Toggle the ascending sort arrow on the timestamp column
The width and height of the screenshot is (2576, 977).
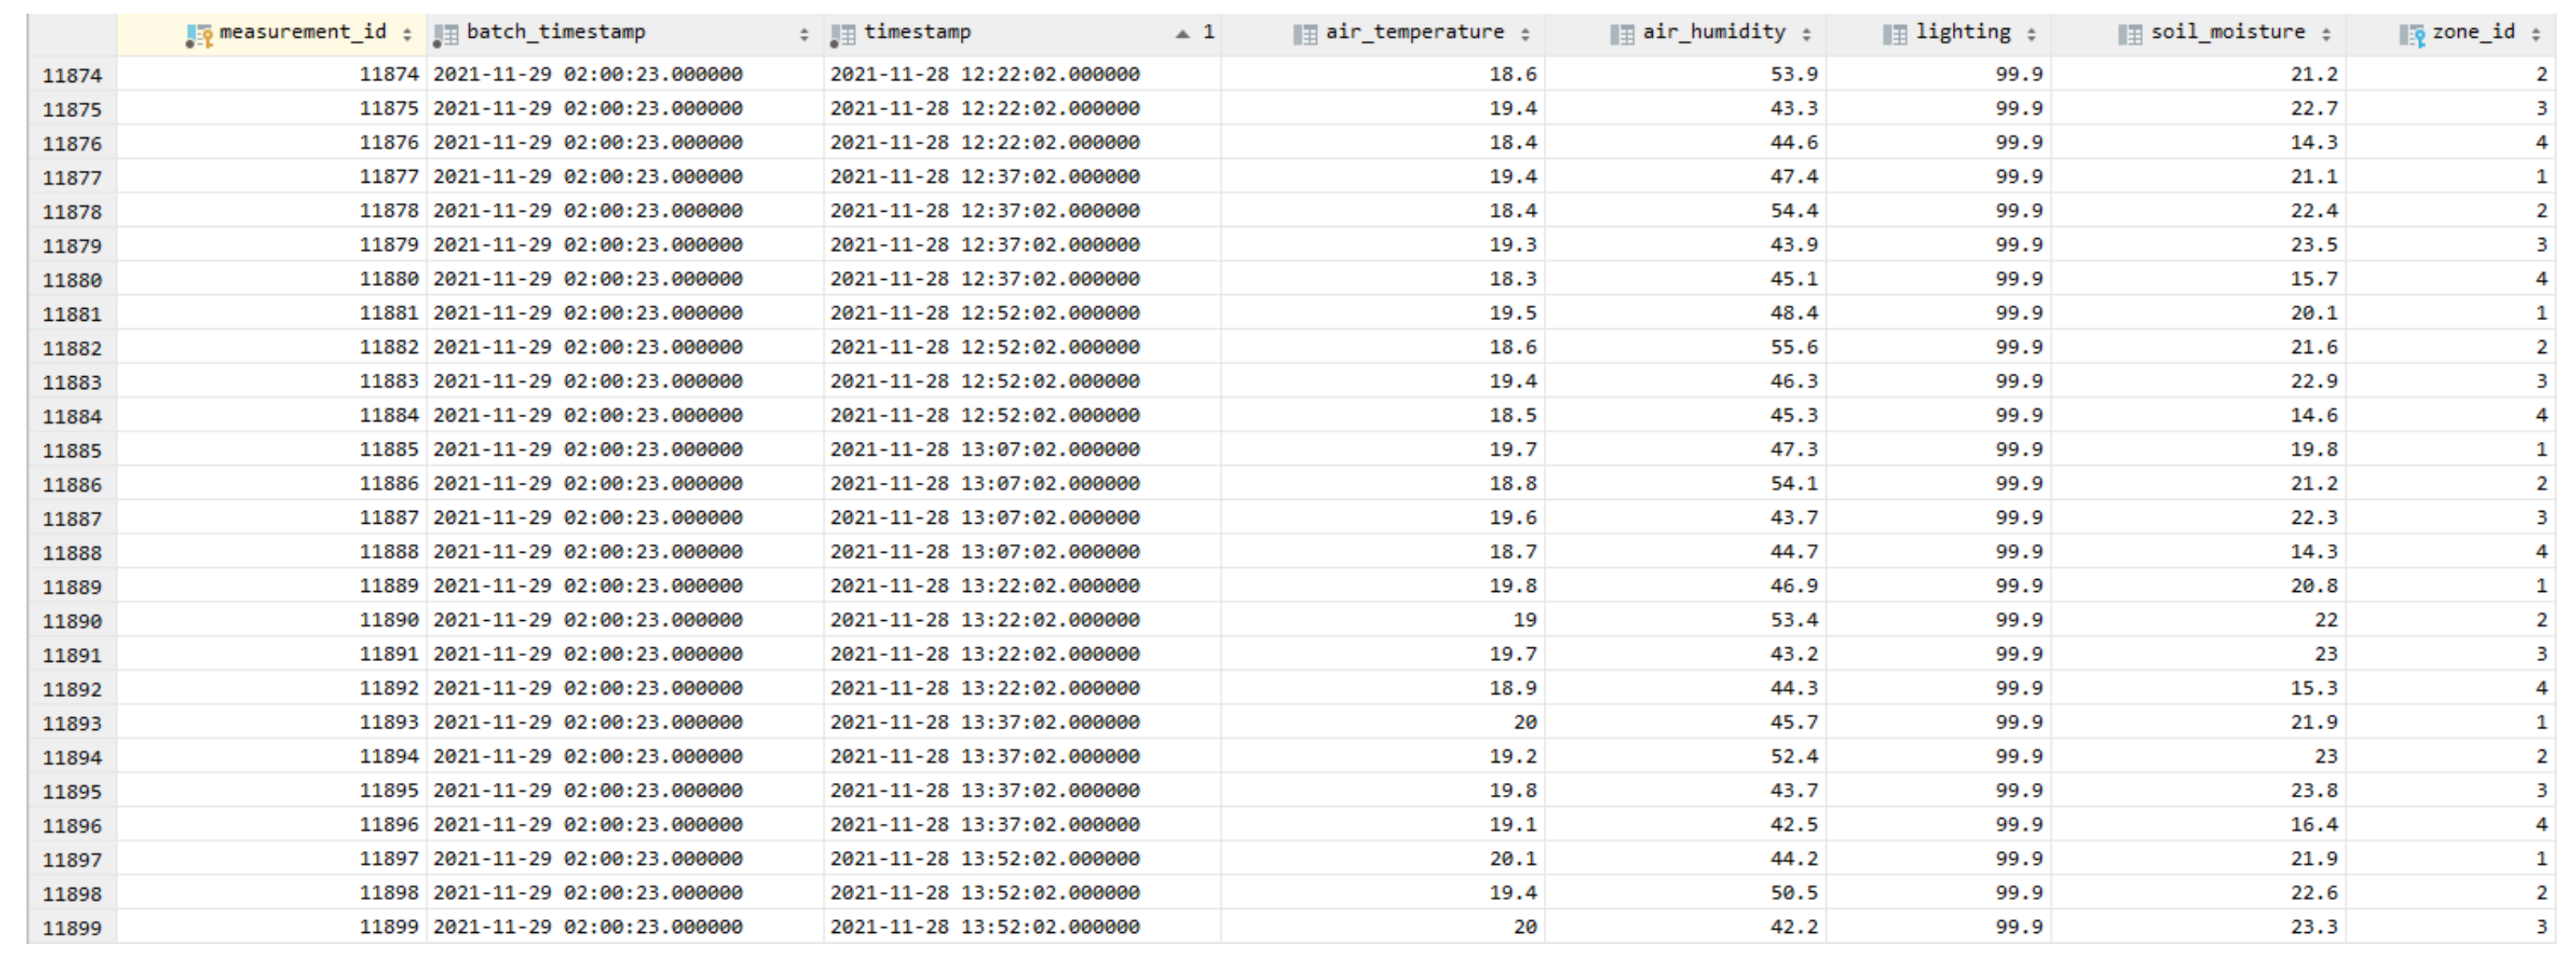(1183, 34)
